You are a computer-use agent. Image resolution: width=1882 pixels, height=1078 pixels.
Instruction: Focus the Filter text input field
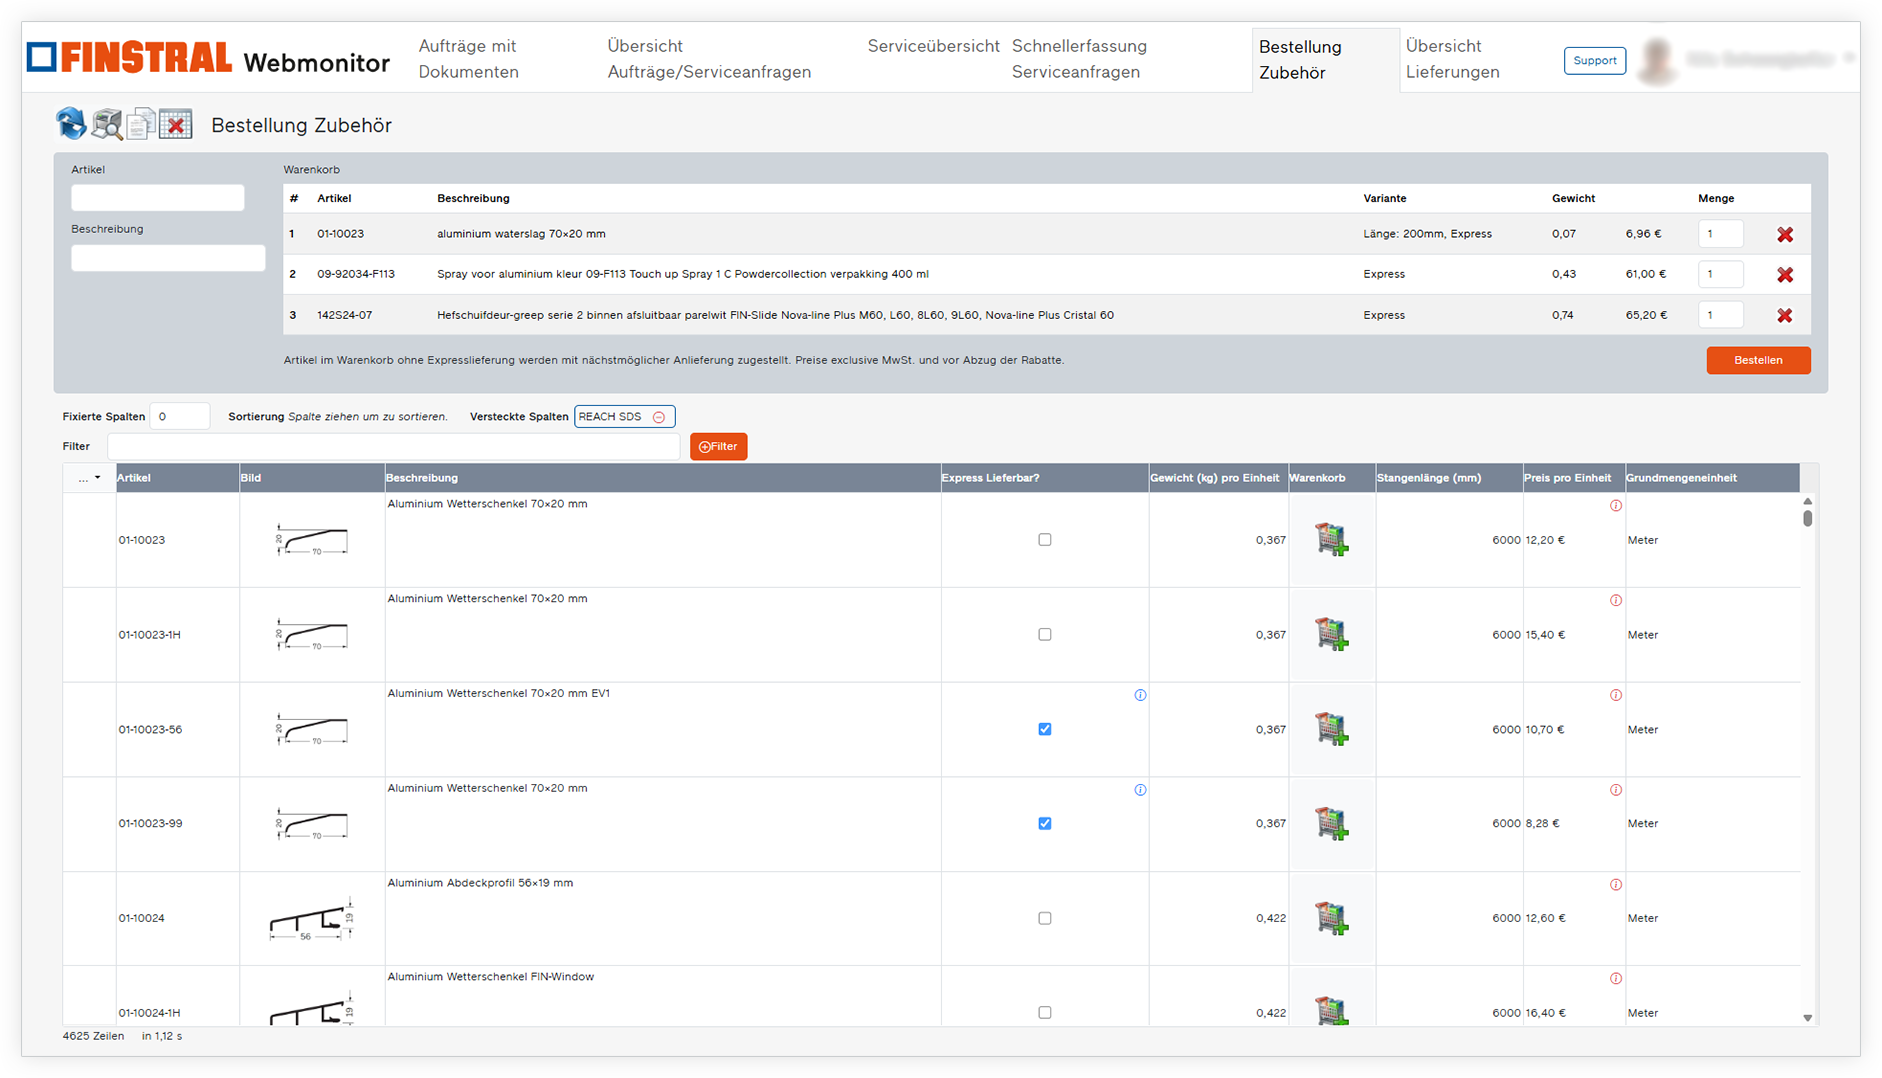click(394, 447)
